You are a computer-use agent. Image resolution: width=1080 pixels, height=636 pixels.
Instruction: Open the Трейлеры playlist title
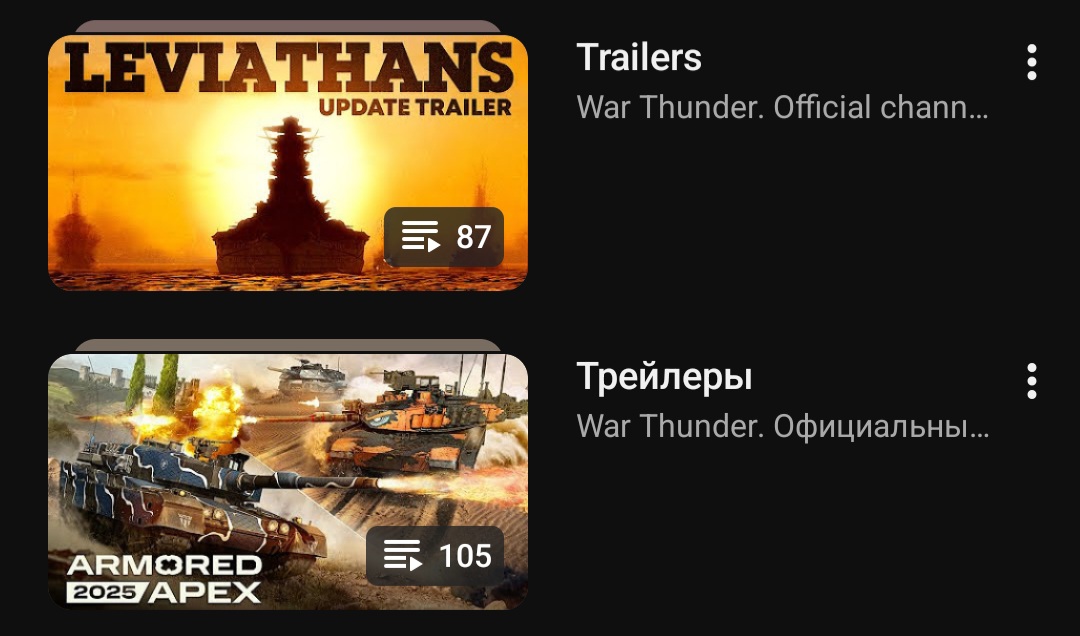(x=664, y=377)
